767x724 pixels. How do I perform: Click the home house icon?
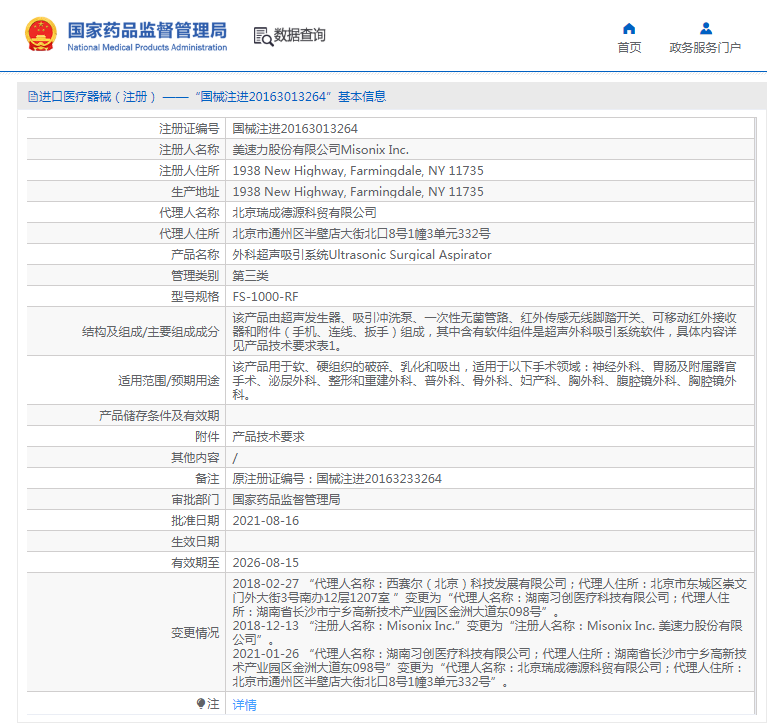click(x=629, y=28)
